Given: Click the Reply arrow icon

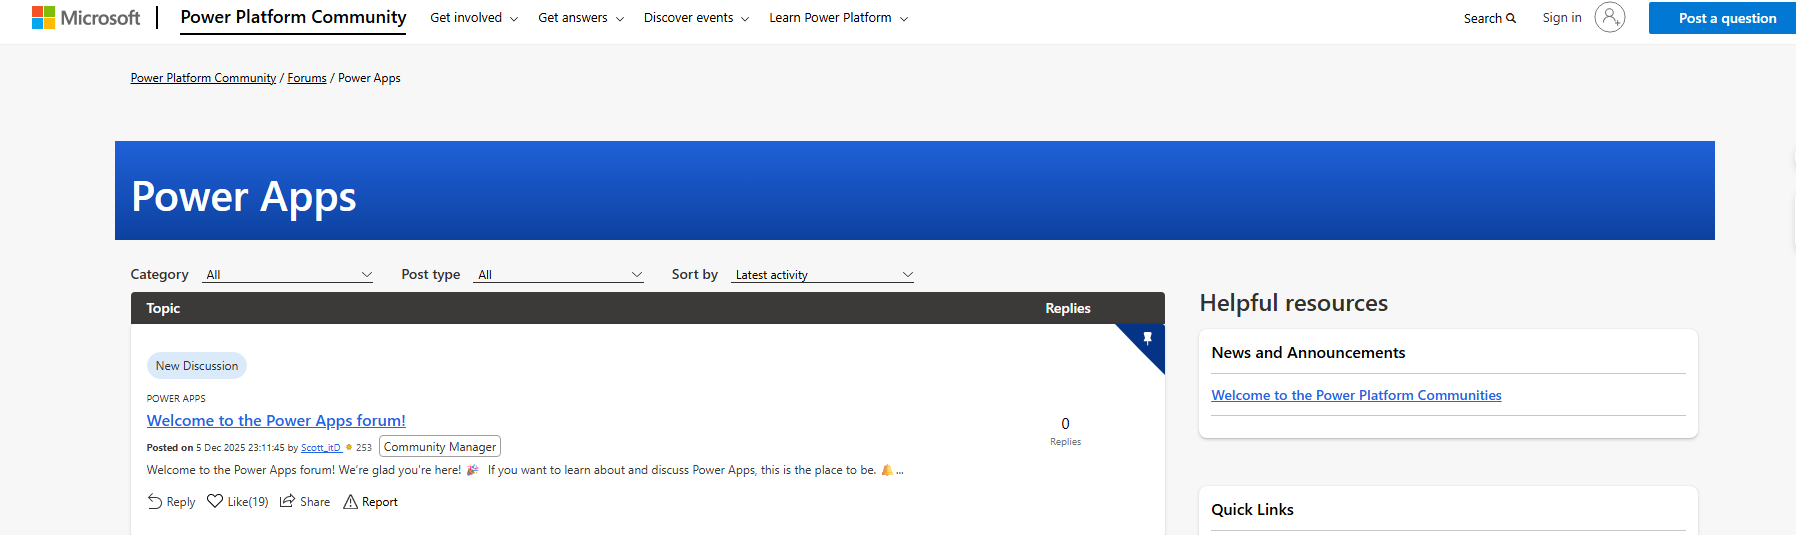Looking at the screenshot, I should coord(155,501).
